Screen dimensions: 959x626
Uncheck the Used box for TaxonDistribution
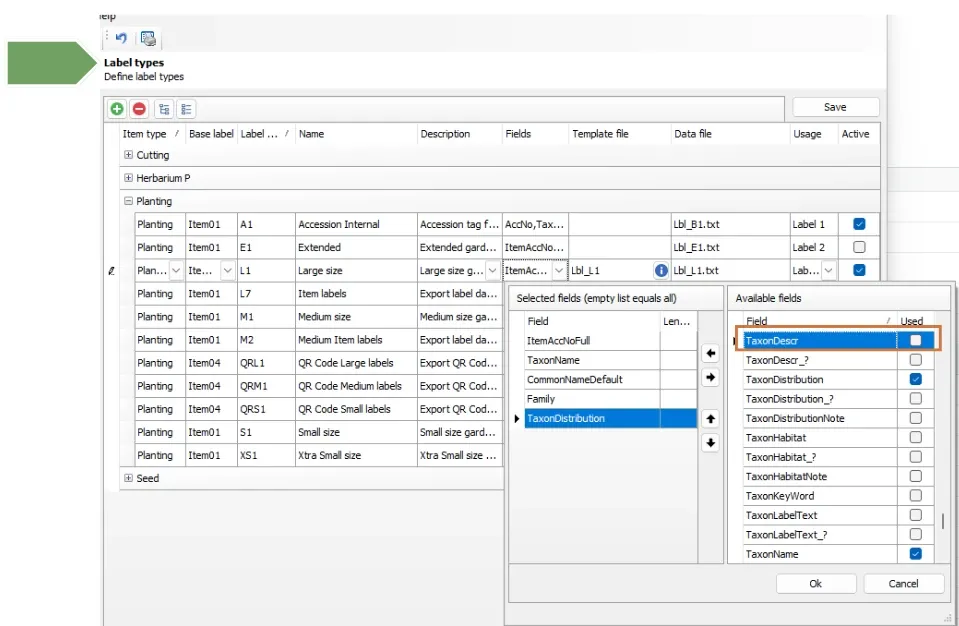click(x=915, y=379)
